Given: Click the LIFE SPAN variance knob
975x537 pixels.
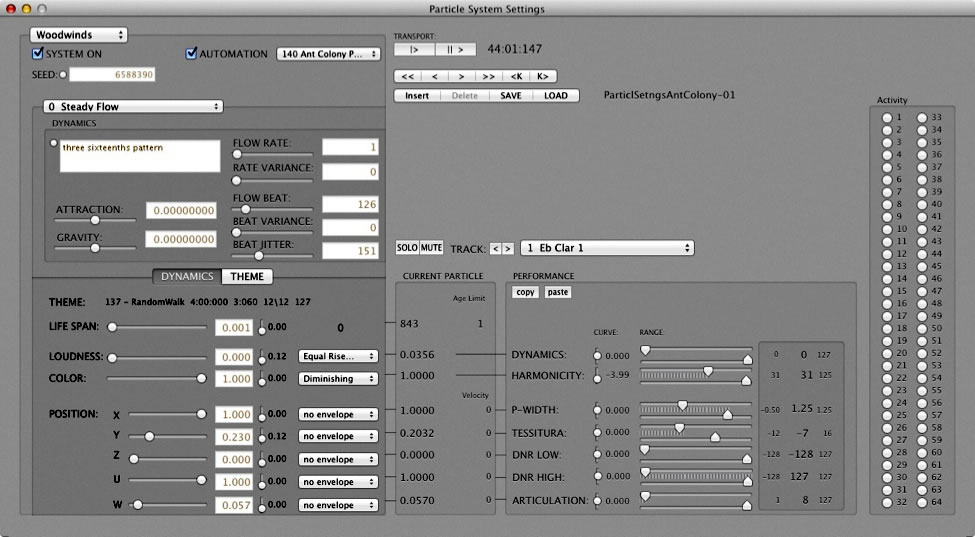Looking at the screenshot, I should click(x=262, y=329).
